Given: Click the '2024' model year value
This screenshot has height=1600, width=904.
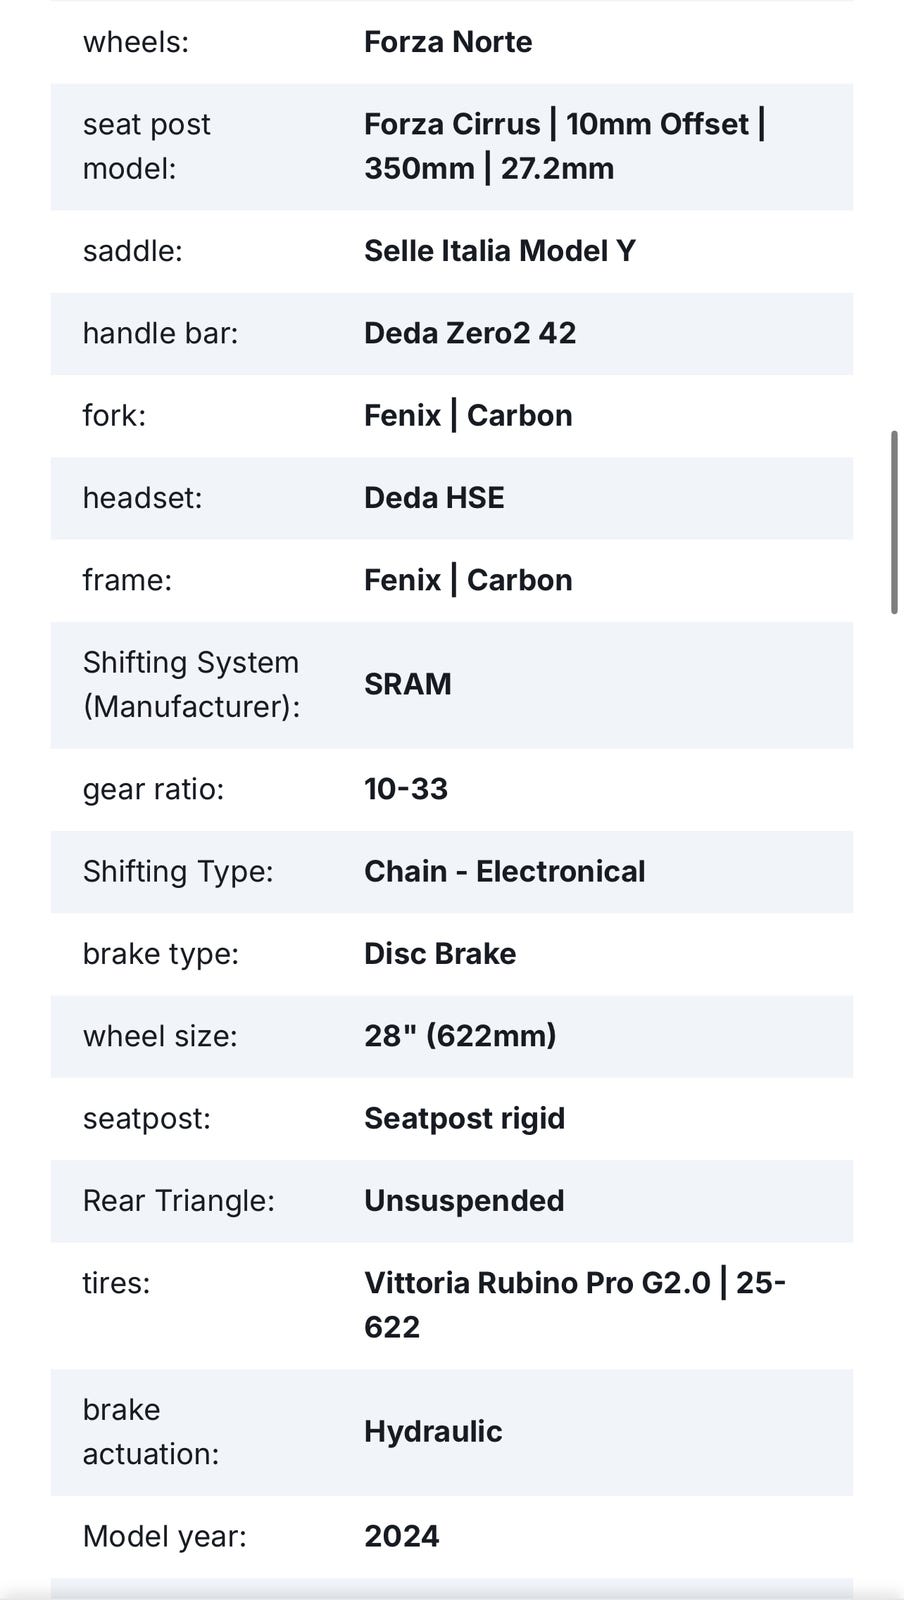Looking at the screenshot, I should pos(401,1536).
